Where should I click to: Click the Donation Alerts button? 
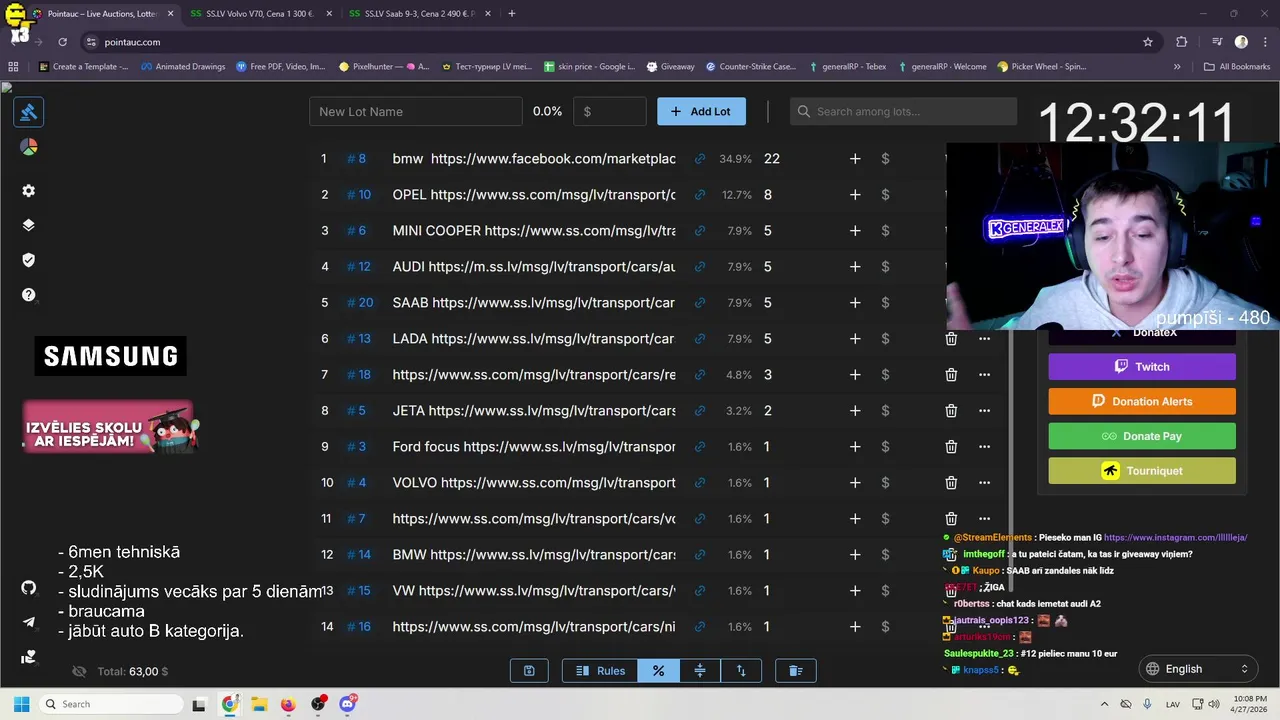pos(1142,401)
